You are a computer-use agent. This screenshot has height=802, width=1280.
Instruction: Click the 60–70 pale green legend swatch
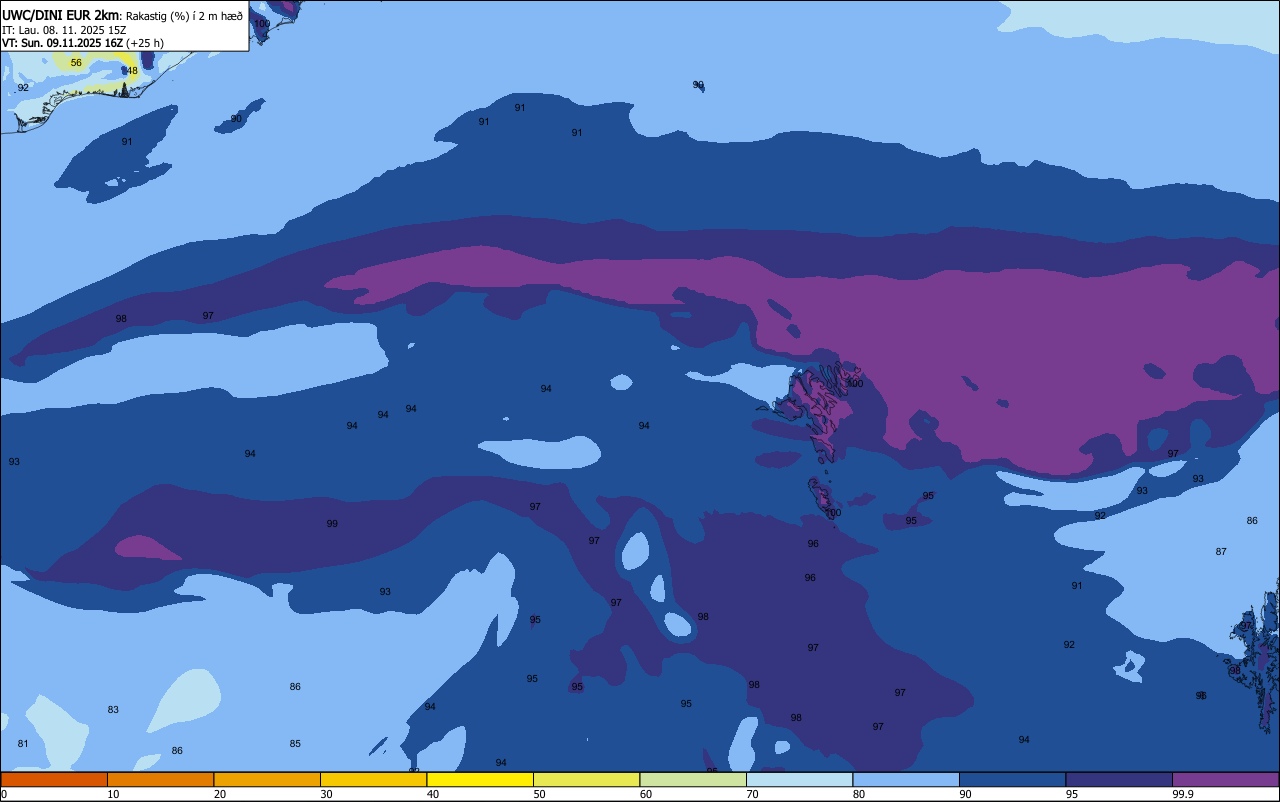(693, 779)
